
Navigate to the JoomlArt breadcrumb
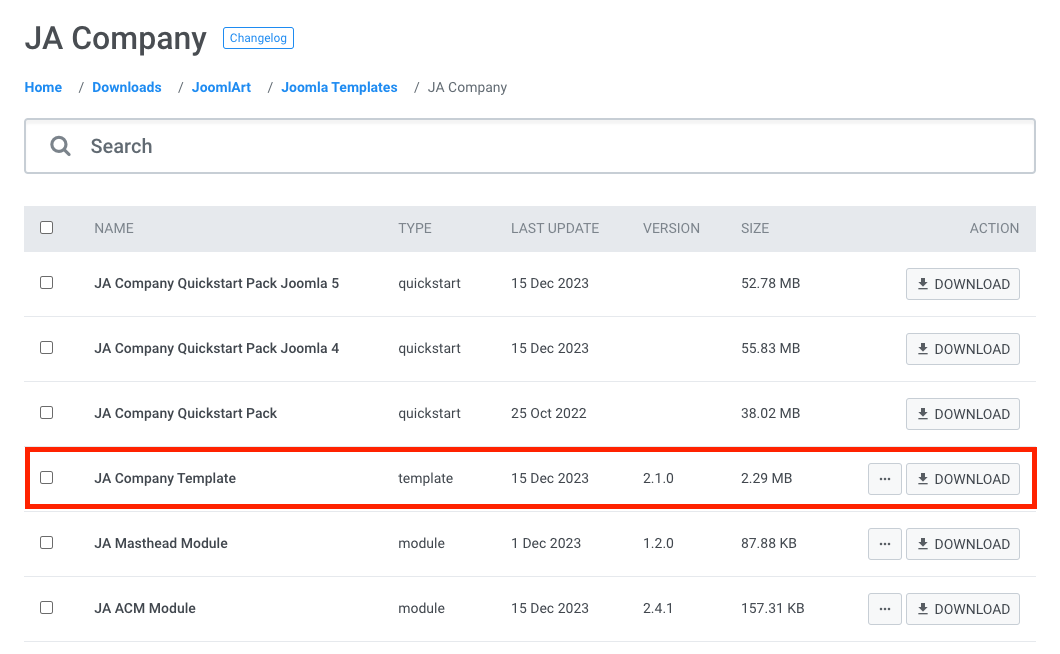pos(221,88)
